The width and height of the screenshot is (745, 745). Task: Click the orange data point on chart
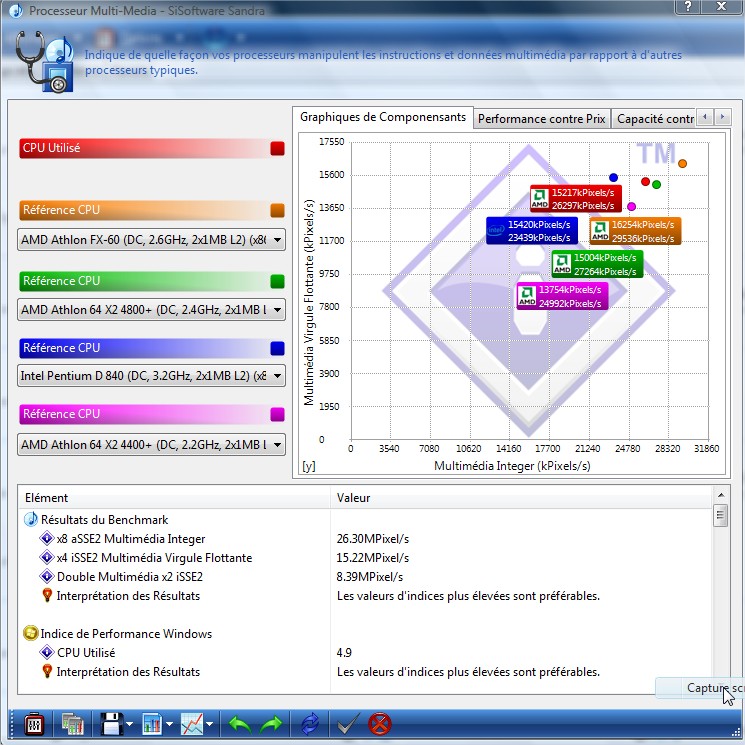pyautogui.click(x=682, y=163)
